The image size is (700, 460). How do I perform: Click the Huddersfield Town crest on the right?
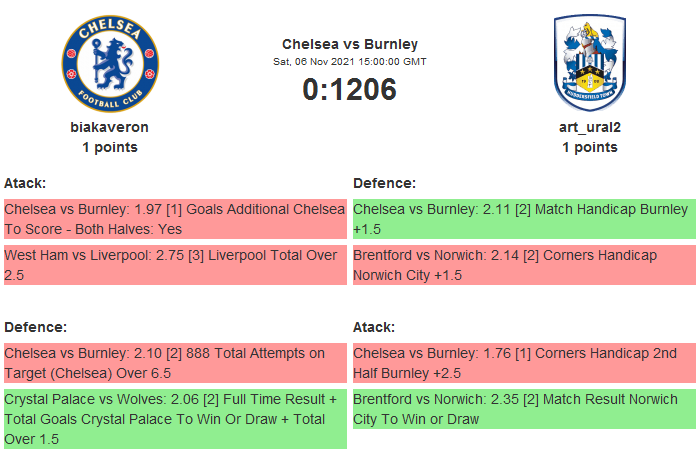click(589, 64)
